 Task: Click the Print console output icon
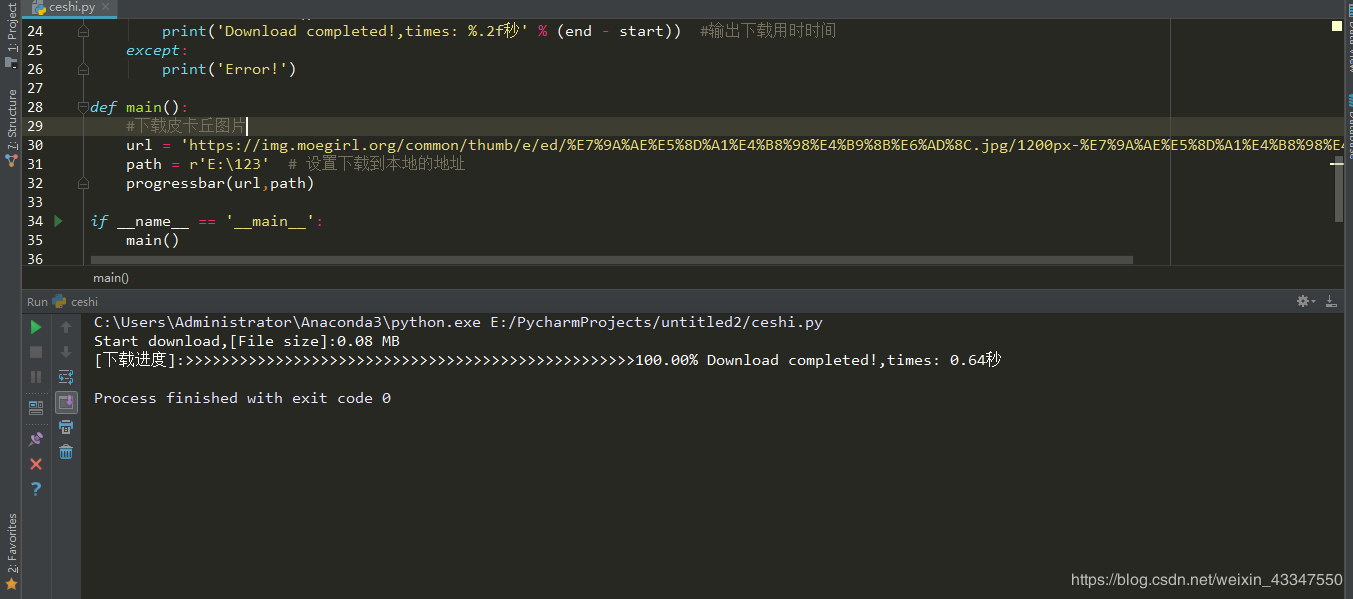[x=66, y=427]
